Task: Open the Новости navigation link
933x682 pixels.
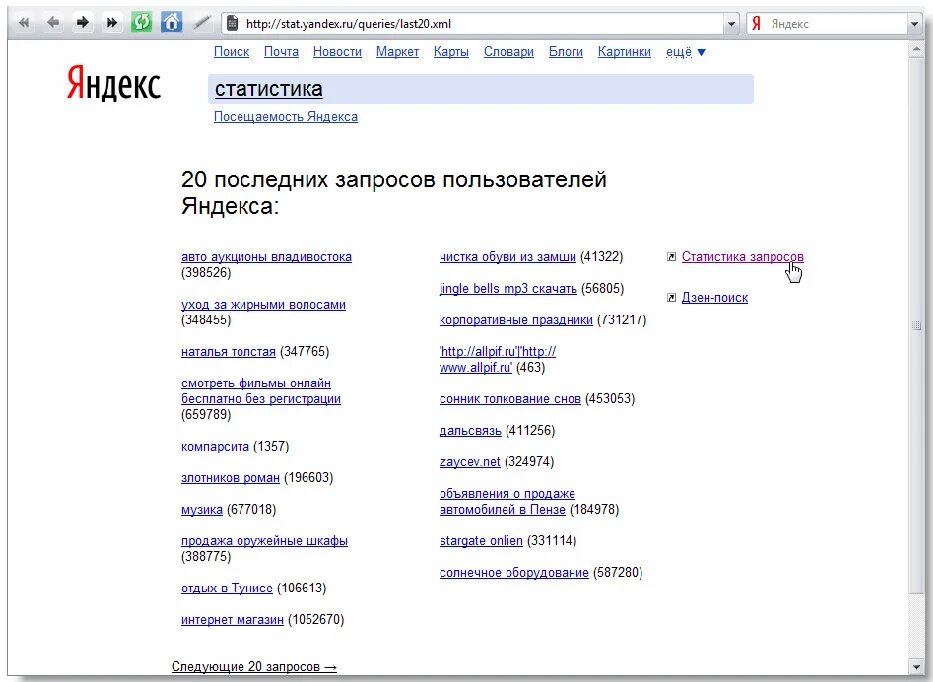Action: coord(337,52)
